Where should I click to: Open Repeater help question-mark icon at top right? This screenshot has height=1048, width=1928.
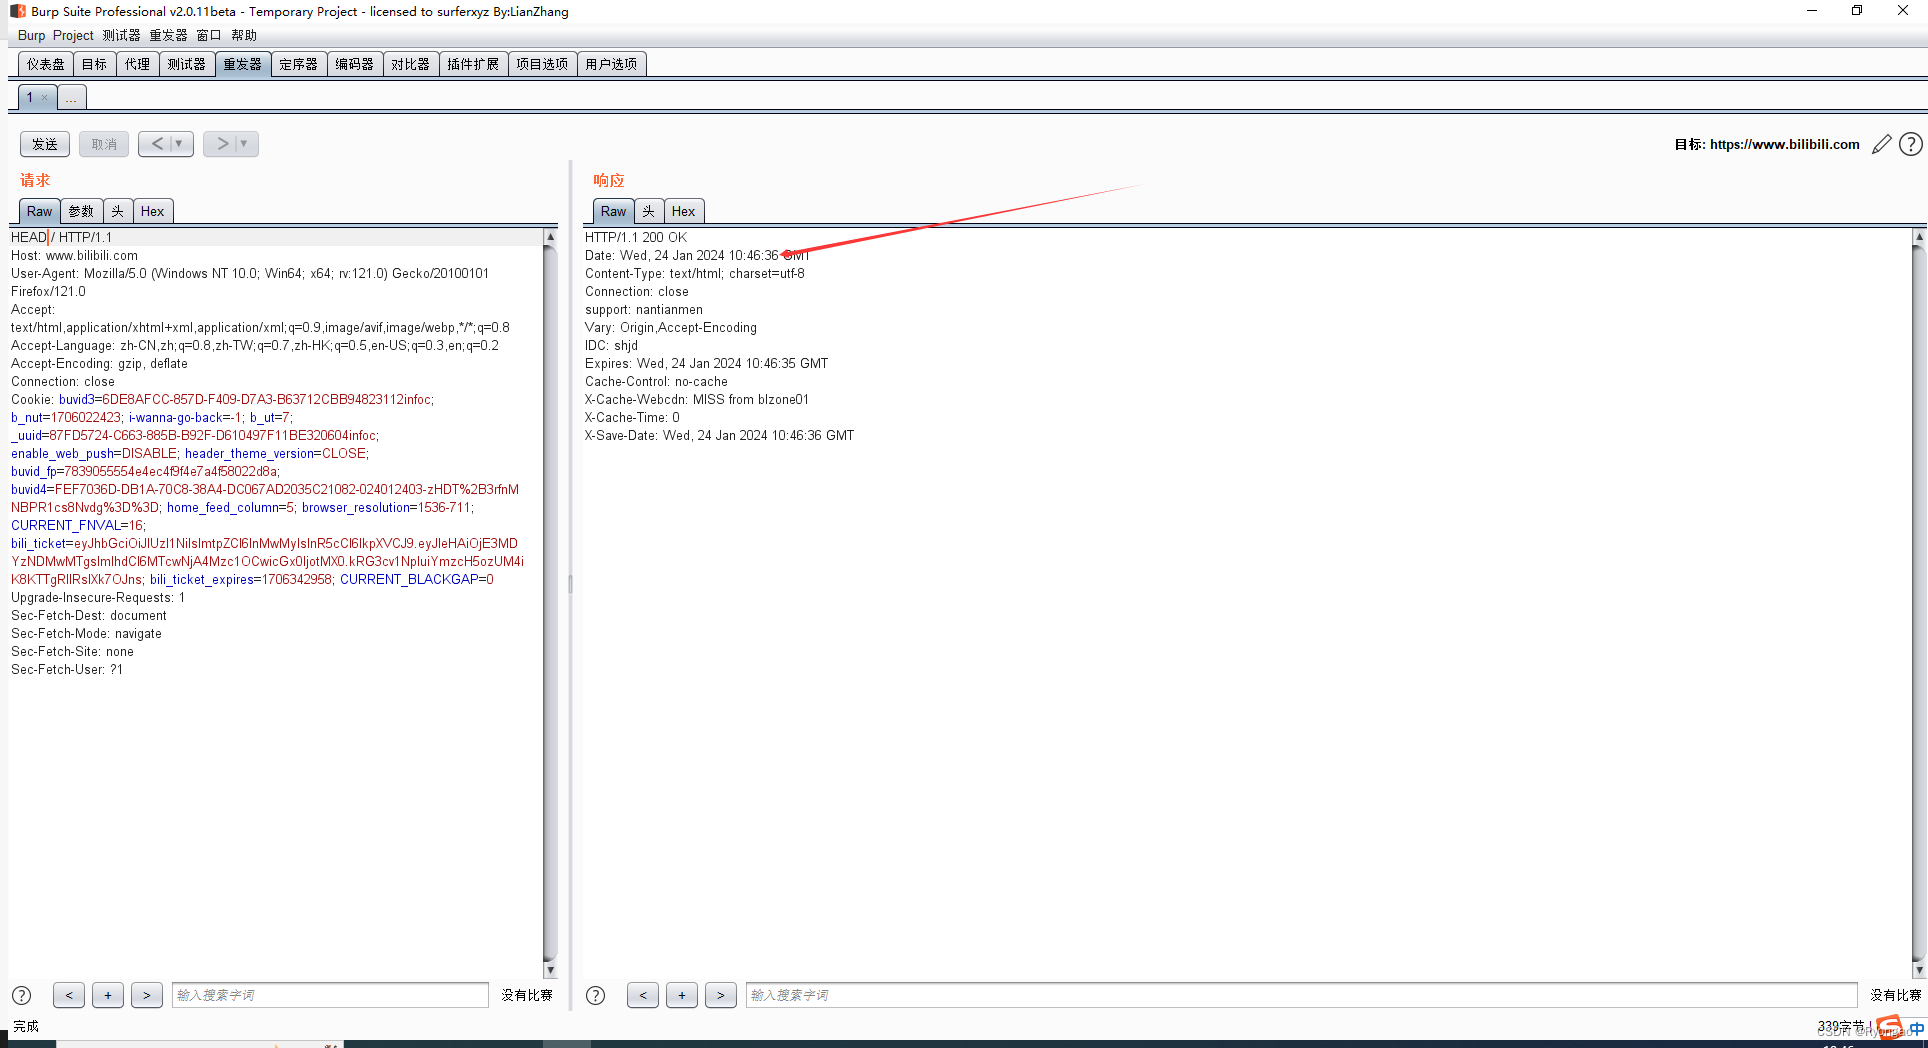point(1911,144)
